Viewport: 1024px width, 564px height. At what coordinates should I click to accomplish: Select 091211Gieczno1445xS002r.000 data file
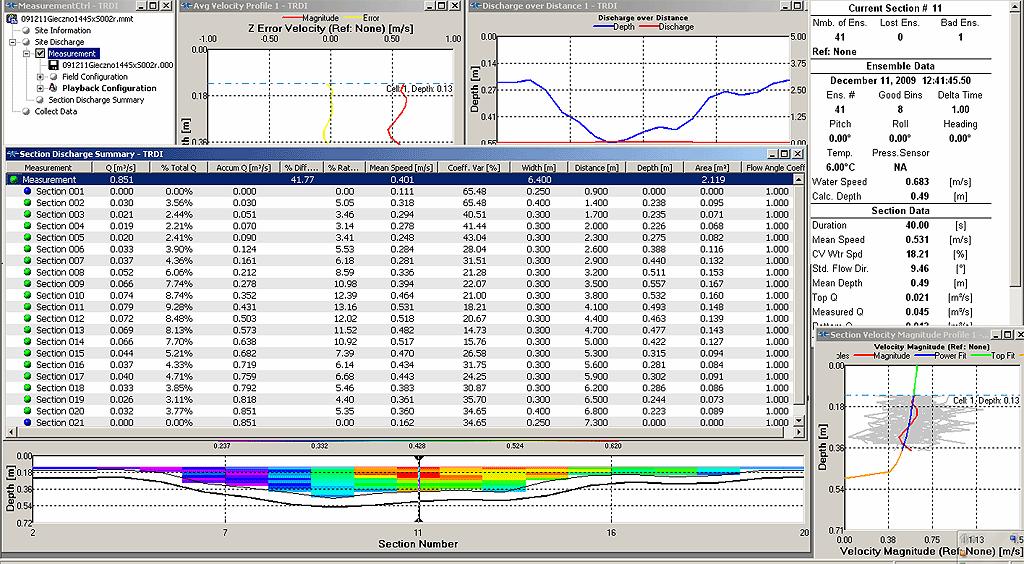[118, 65]
